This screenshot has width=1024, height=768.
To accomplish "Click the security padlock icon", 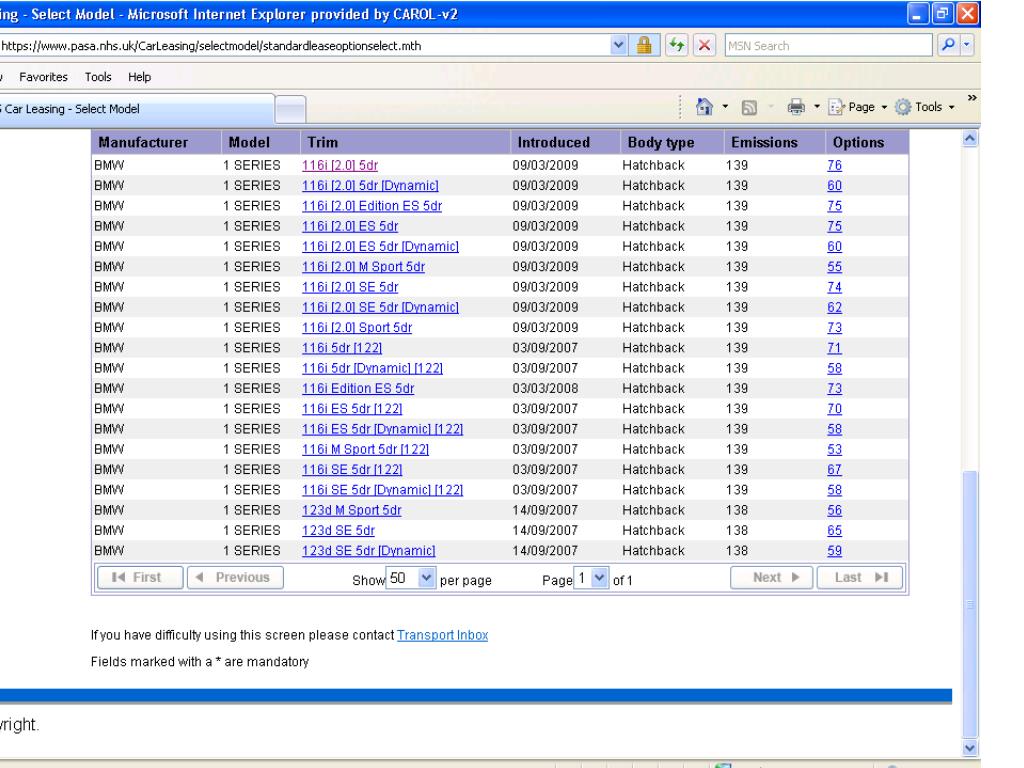I will coord(644,45).
